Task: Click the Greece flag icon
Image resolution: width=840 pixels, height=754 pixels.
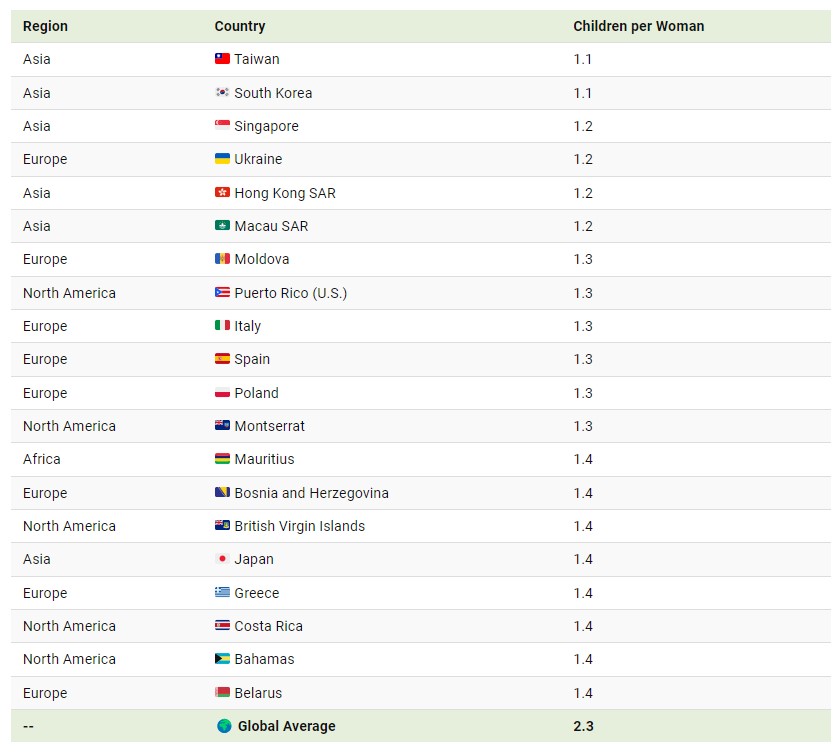Action: [222, 592]
